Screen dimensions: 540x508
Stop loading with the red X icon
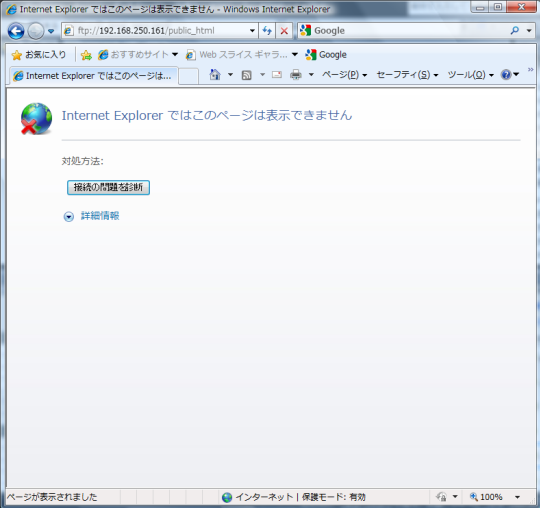pos(284,31)
